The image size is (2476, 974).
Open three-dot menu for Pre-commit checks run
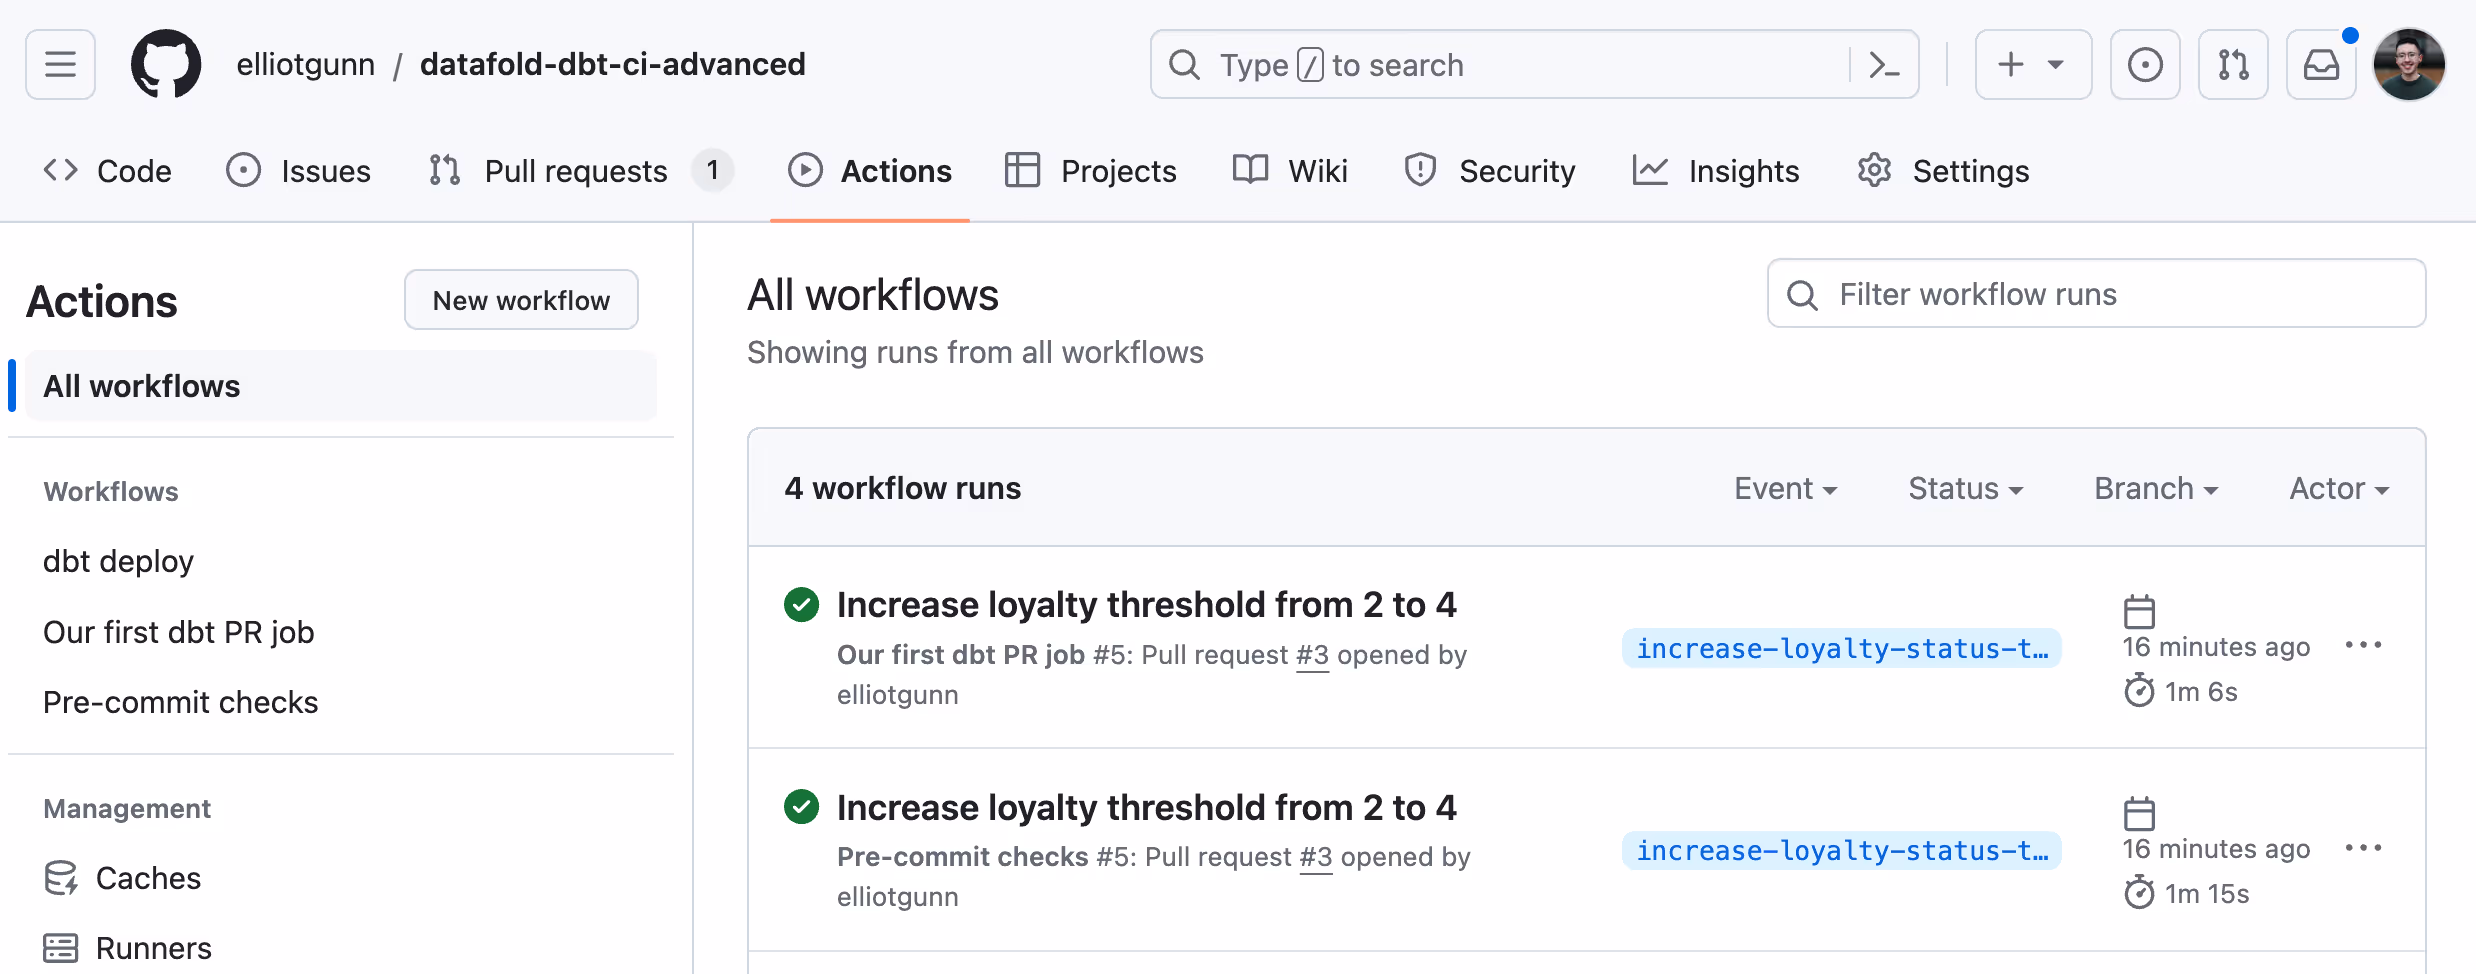click(x=2364, y=848)
